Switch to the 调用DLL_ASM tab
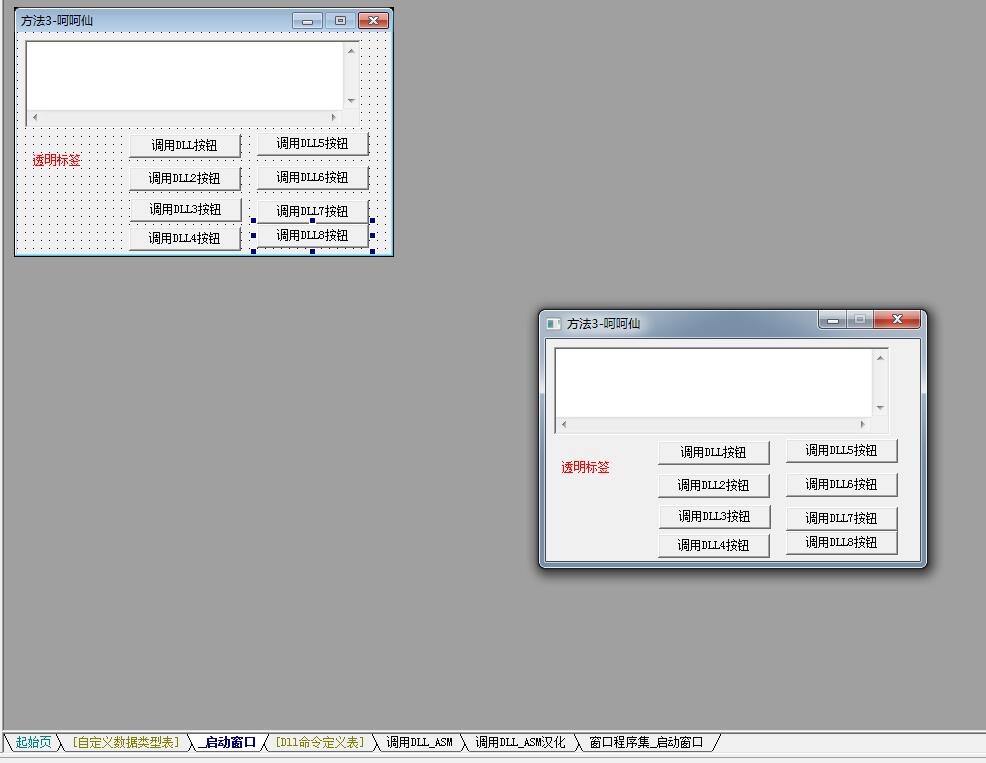 [419, 742]
